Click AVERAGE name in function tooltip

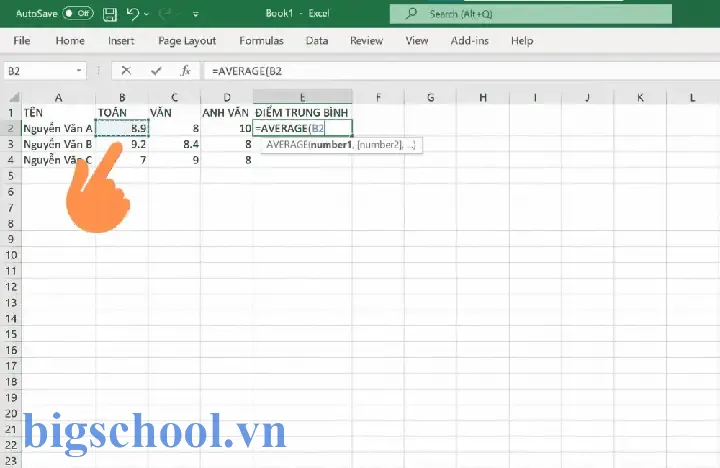click(287, 145)
